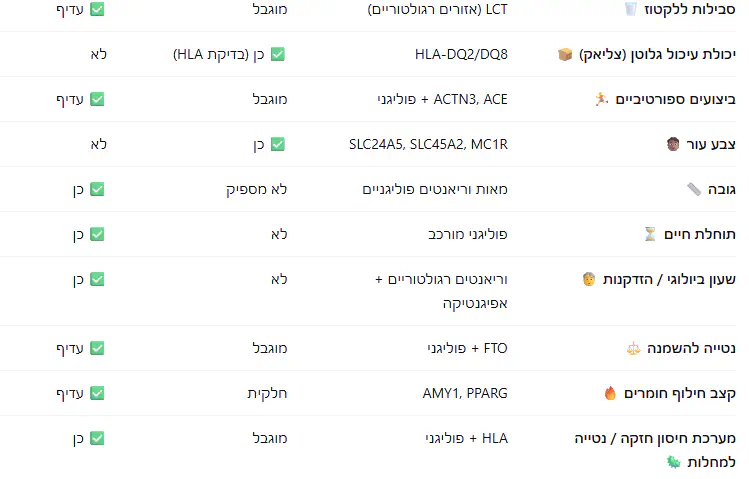Image resolution: width=749 pixels, height=479 pixels.
Task: Click the flame emoji beside קצב חילוף חומרים
Action: (x=610, y=393)
